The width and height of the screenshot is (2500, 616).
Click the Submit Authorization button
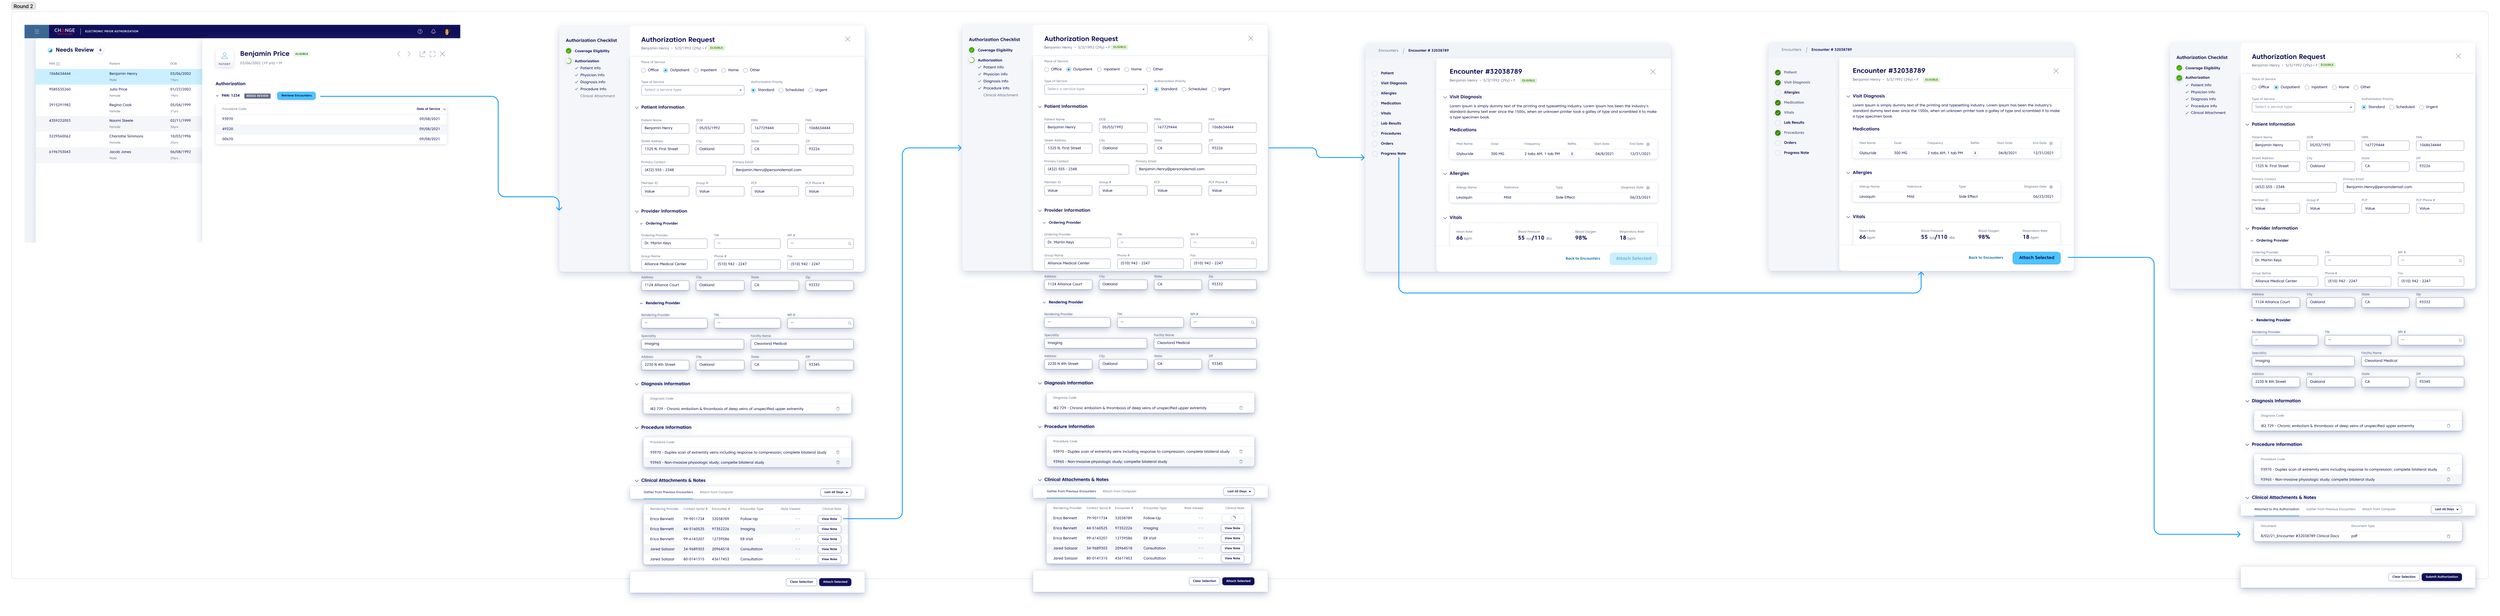click(2442, 577)
